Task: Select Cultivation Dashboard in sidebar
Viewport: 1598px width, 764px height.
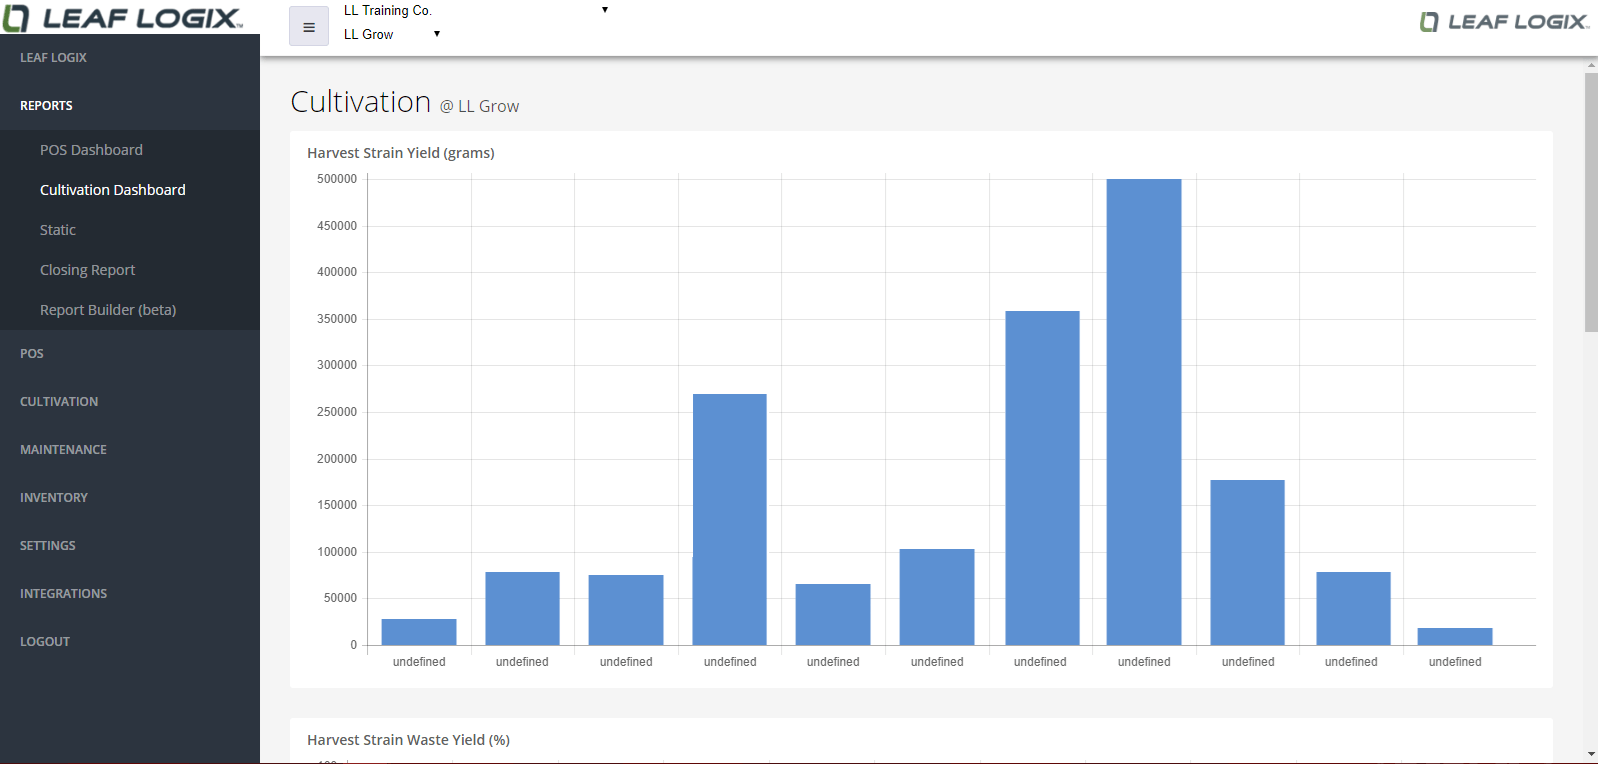Action: coord(113,190)
